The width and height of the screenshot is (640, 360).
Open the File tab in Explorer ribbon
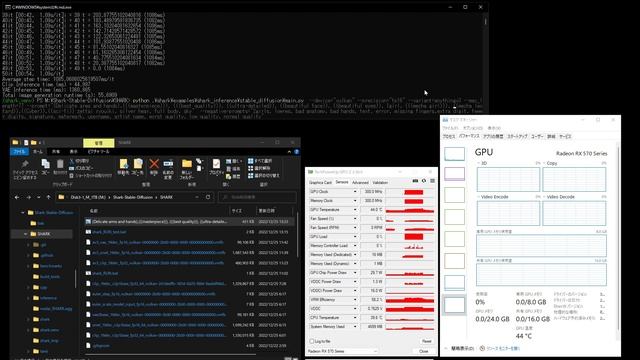tap(19, 151)
